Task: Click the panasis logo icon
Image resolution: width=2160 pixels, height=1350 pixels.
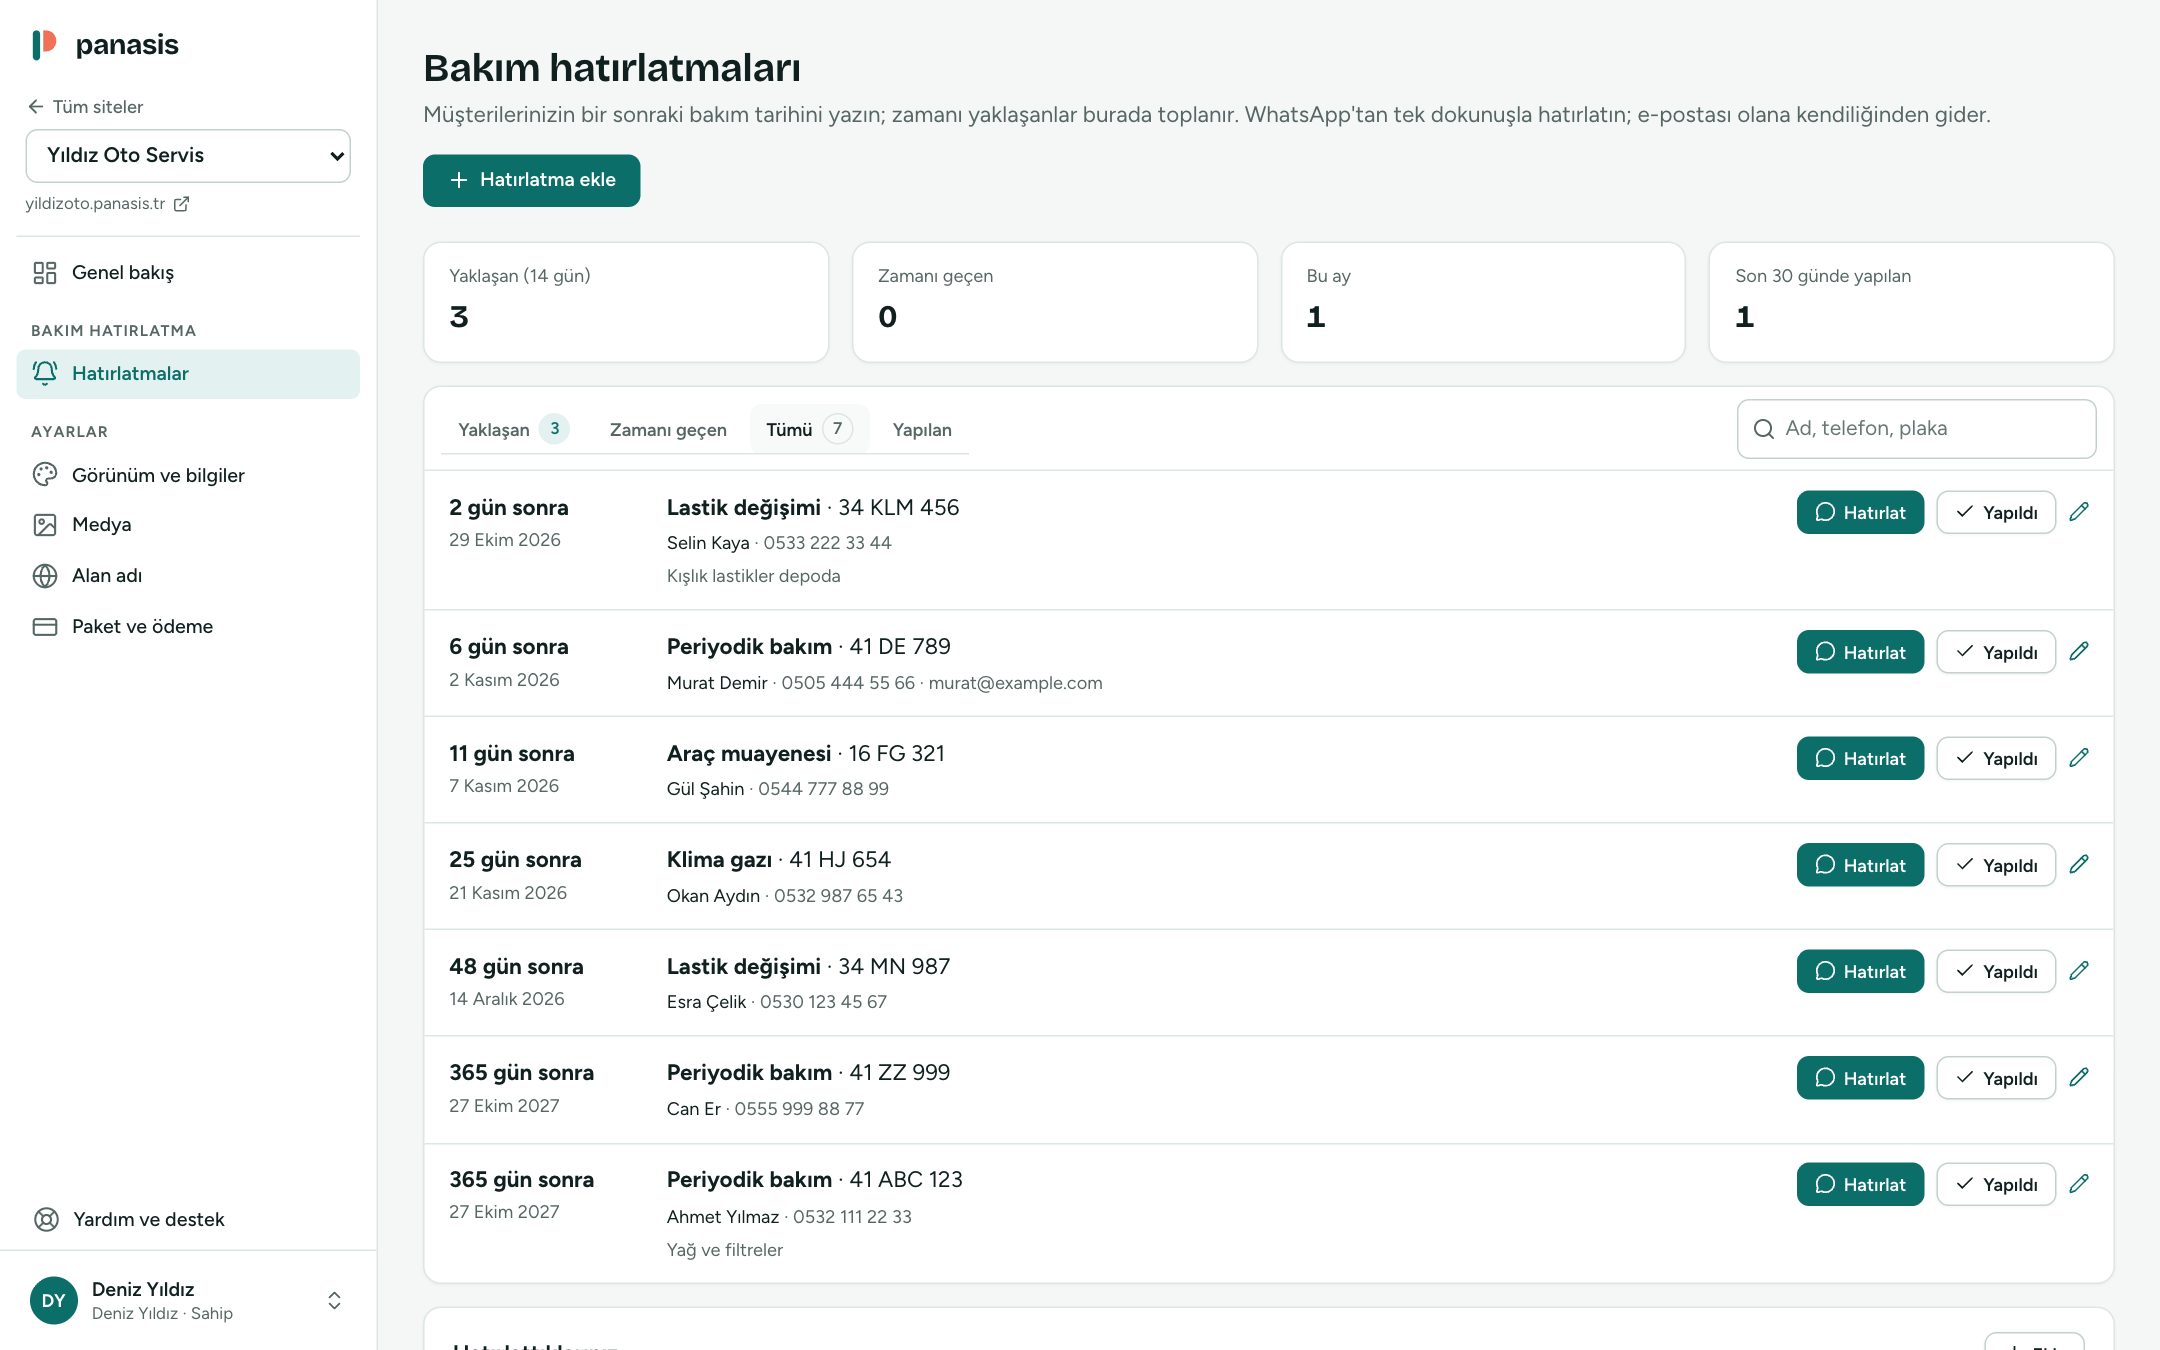Action: click(x=44, y=44)
